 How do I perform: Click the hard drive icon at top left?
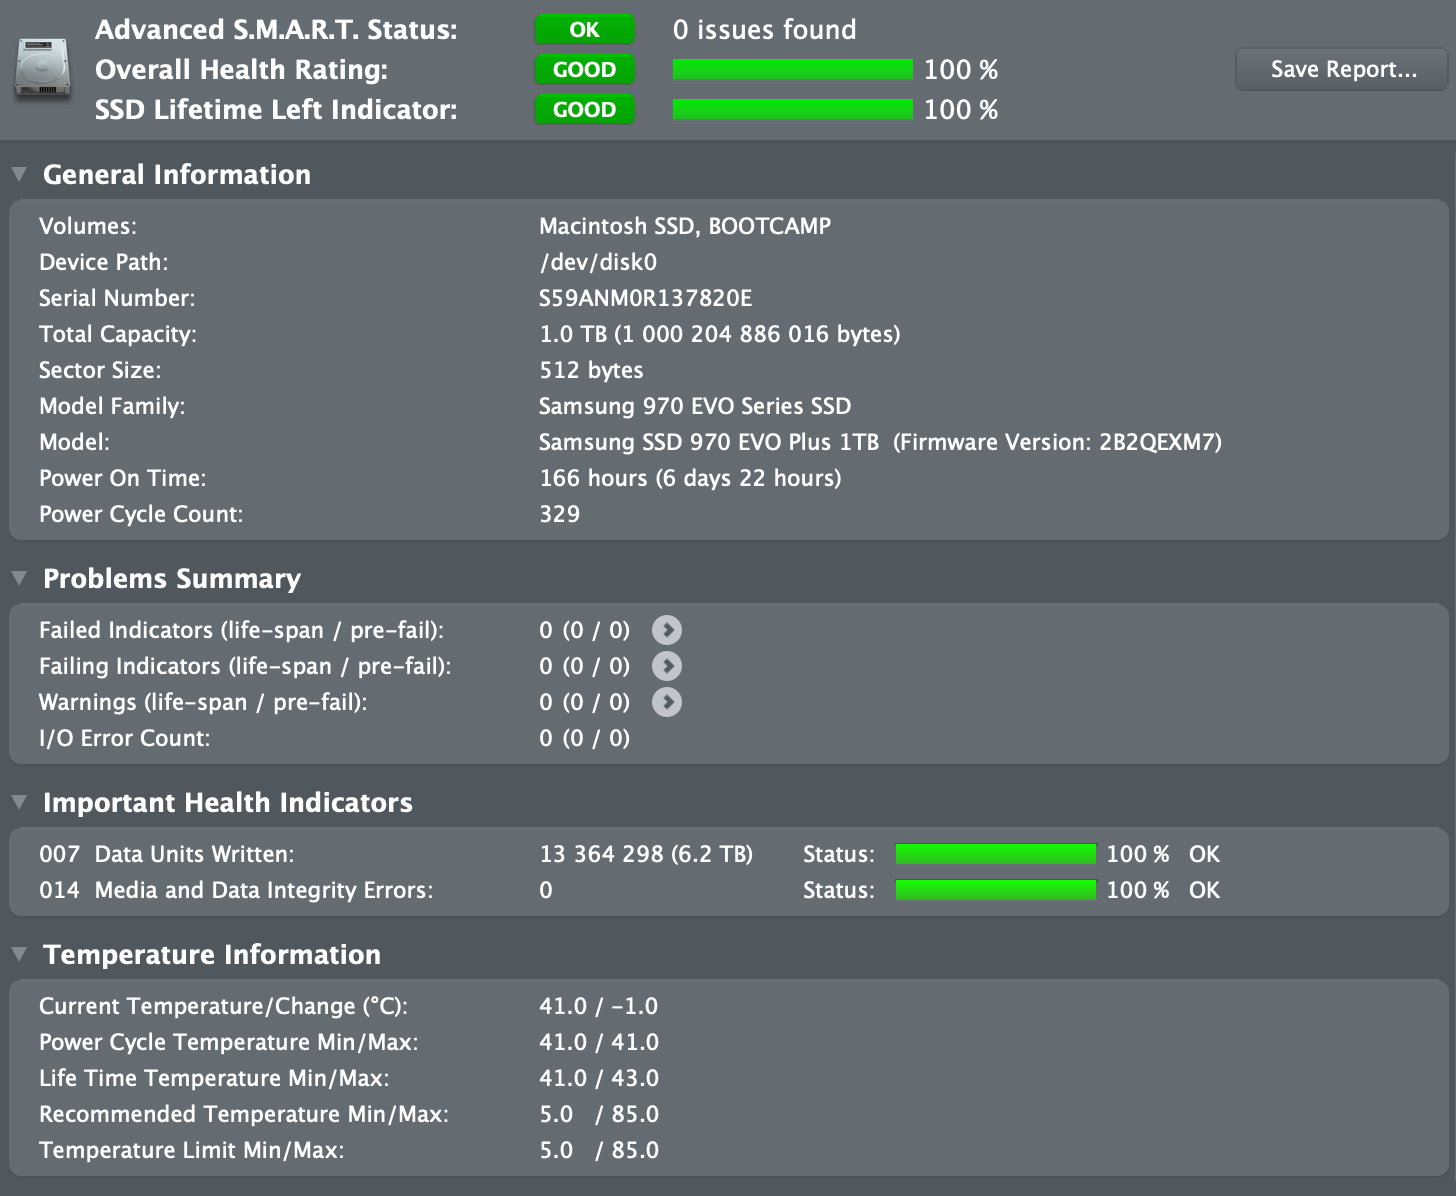(x=42, y=69)
